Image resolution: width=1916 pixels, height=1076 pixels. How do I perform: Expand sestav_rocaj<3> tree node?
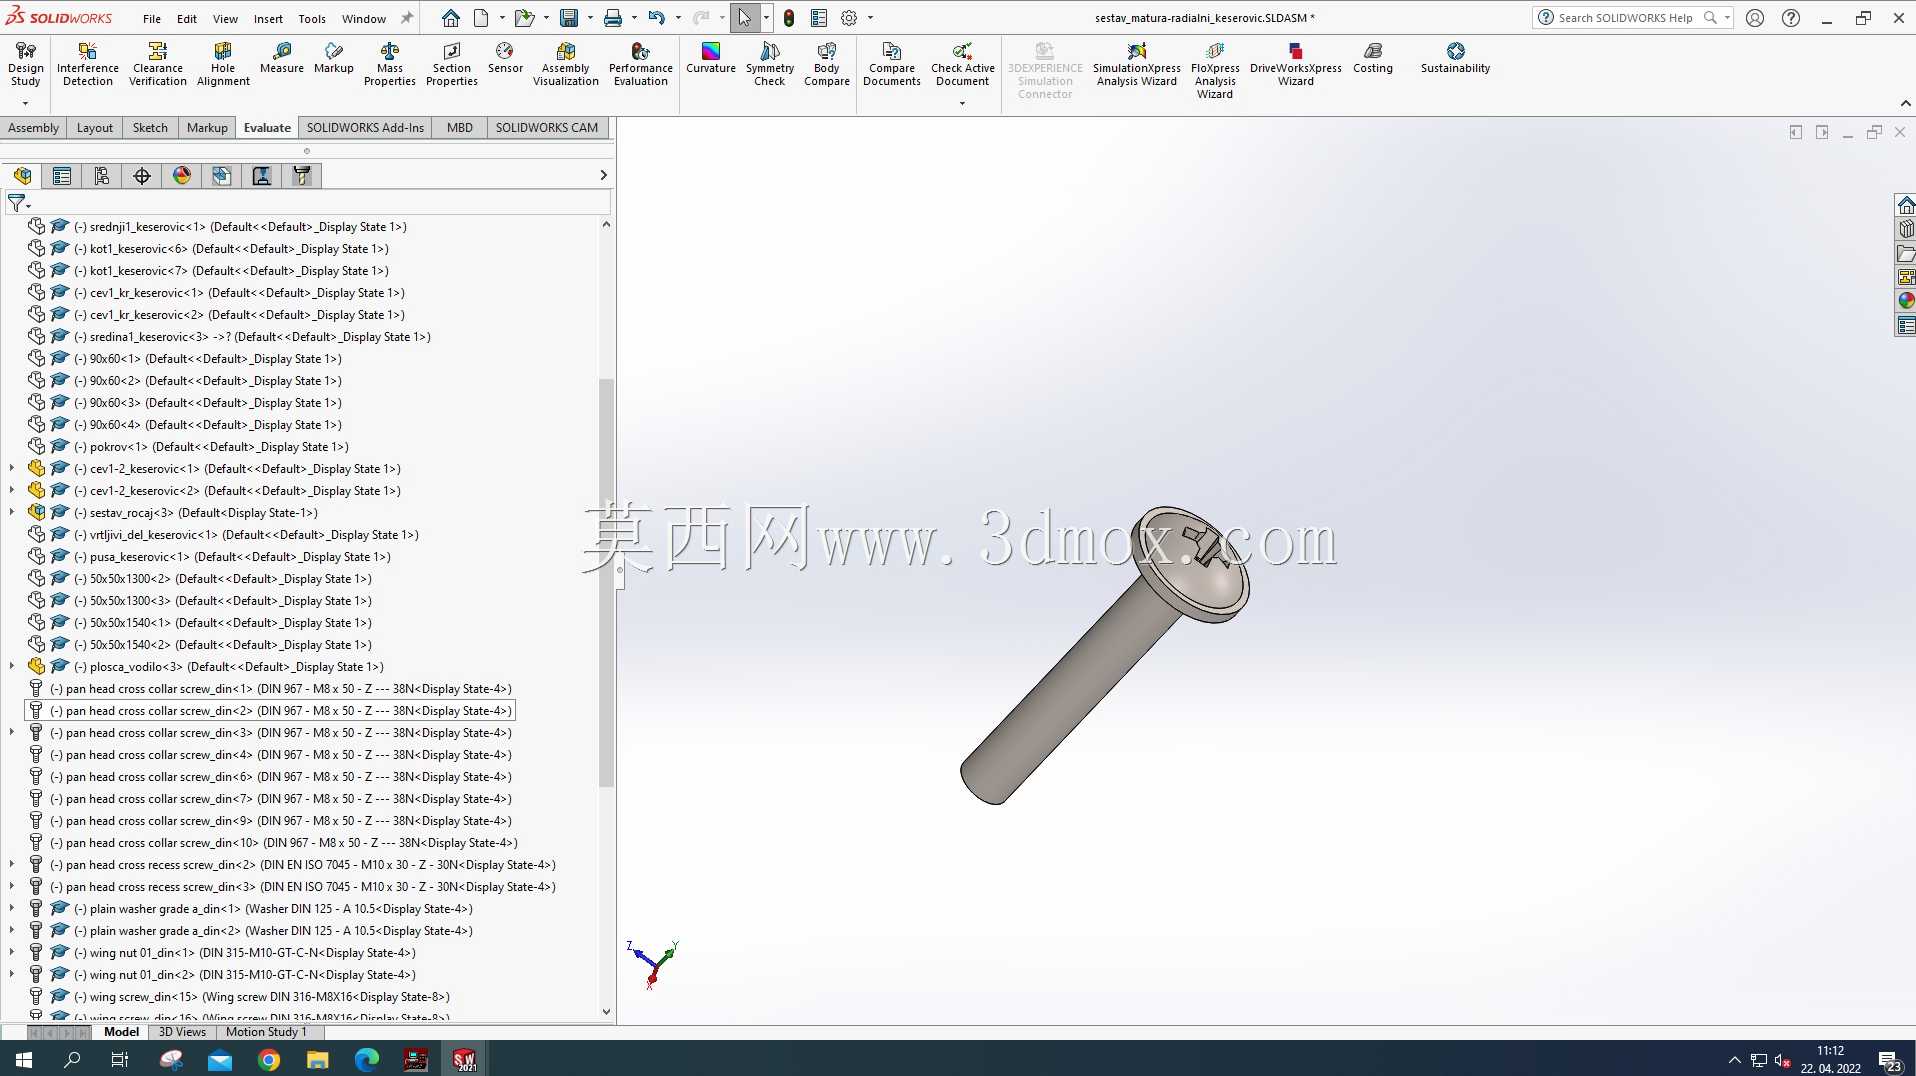[12, 512]
